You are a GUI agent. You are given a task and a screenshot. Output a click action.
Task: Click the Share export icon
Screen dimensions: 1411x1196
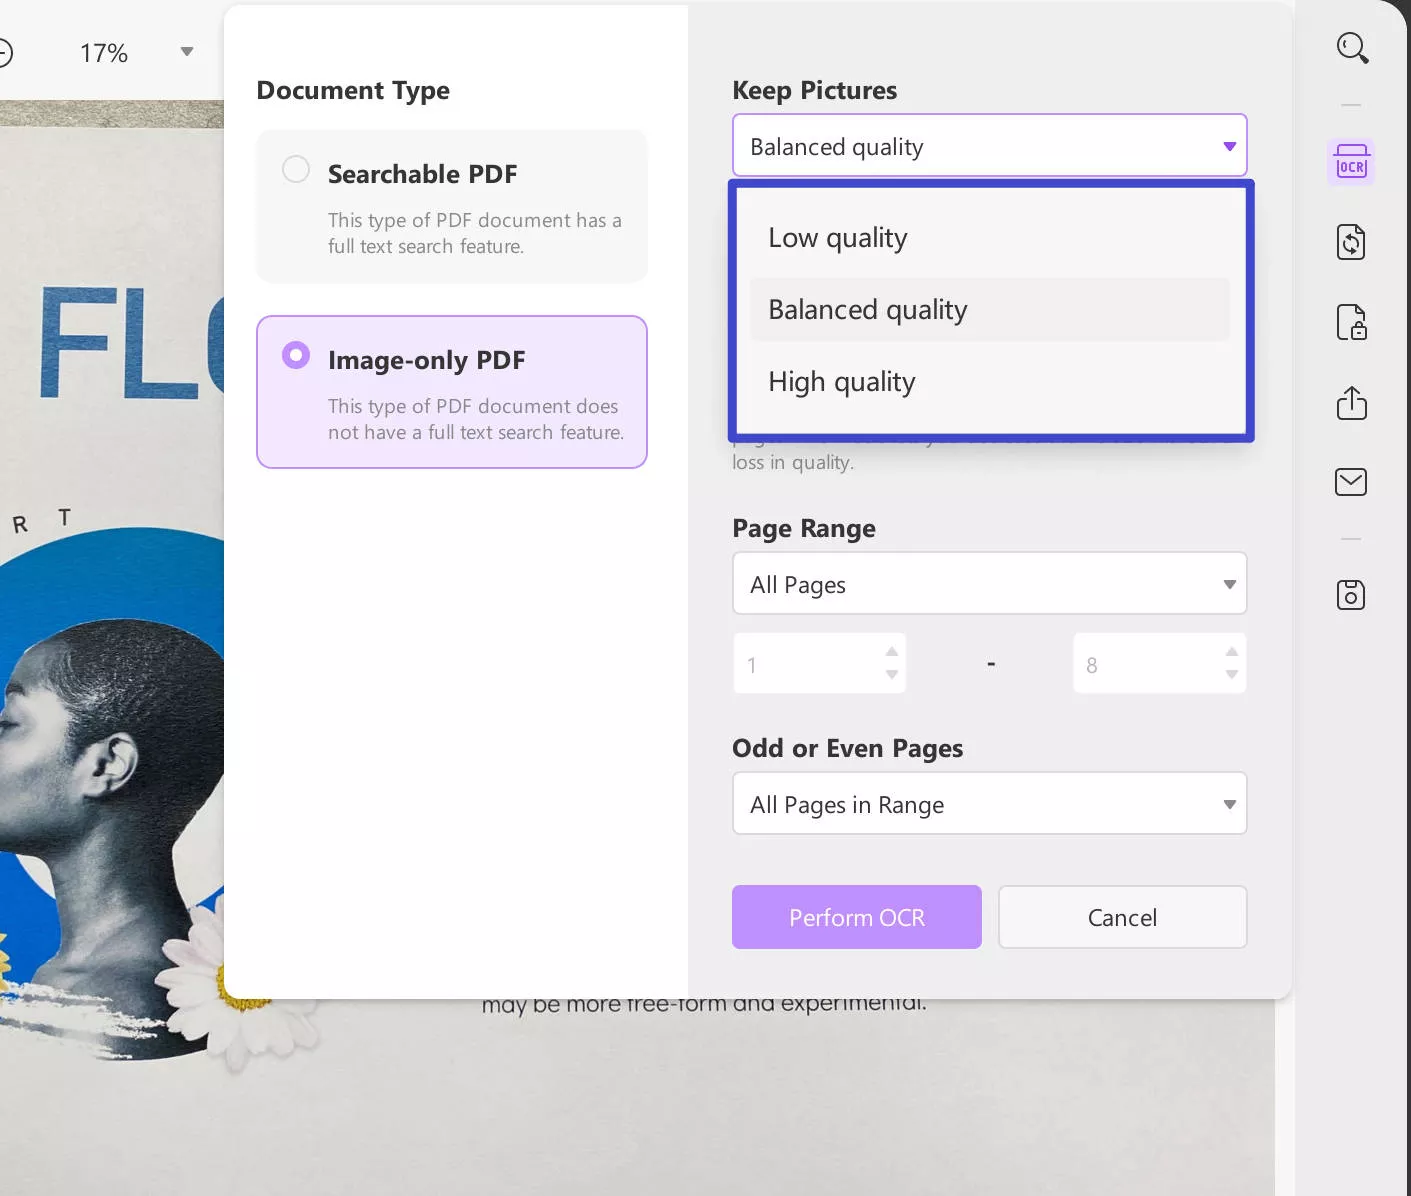coord(1351,402)
